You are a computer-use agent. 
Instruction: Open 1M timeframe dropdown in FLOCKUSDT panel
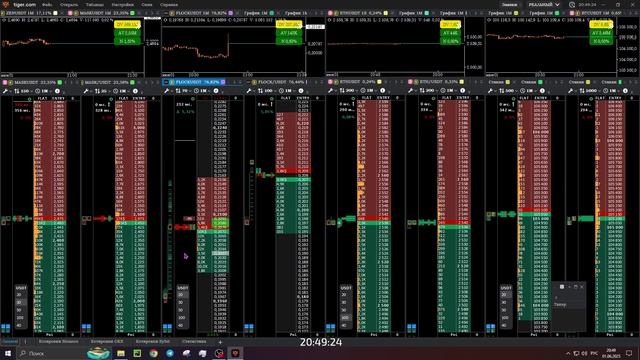(x=202, y=91)
